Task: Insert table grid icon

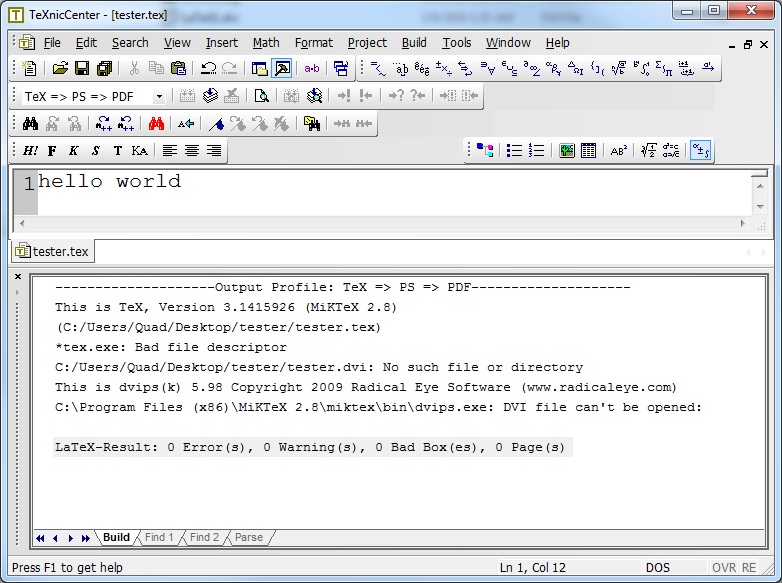Action: pyautogui.click(x=588, y=150)
